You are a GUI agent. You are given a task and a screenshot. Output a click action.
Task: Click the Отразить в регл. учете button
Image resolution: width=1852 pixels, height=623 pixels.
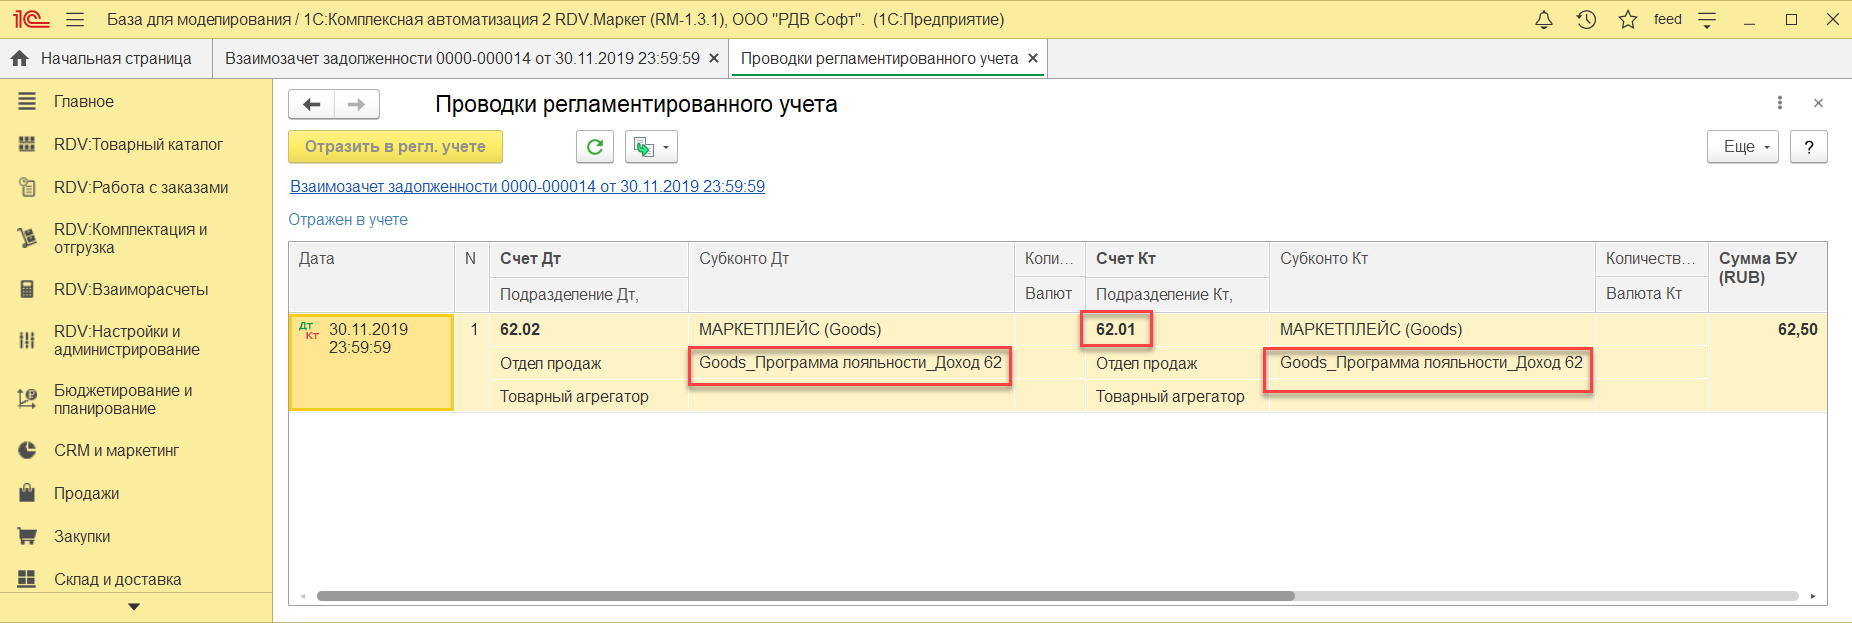point(395,147)
